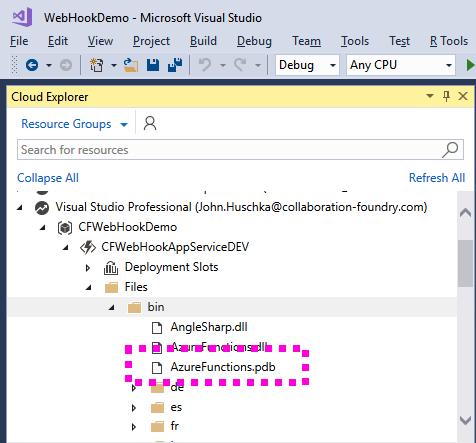
Task: Navigate backward with the back arrow button
Action: [32, 65]
